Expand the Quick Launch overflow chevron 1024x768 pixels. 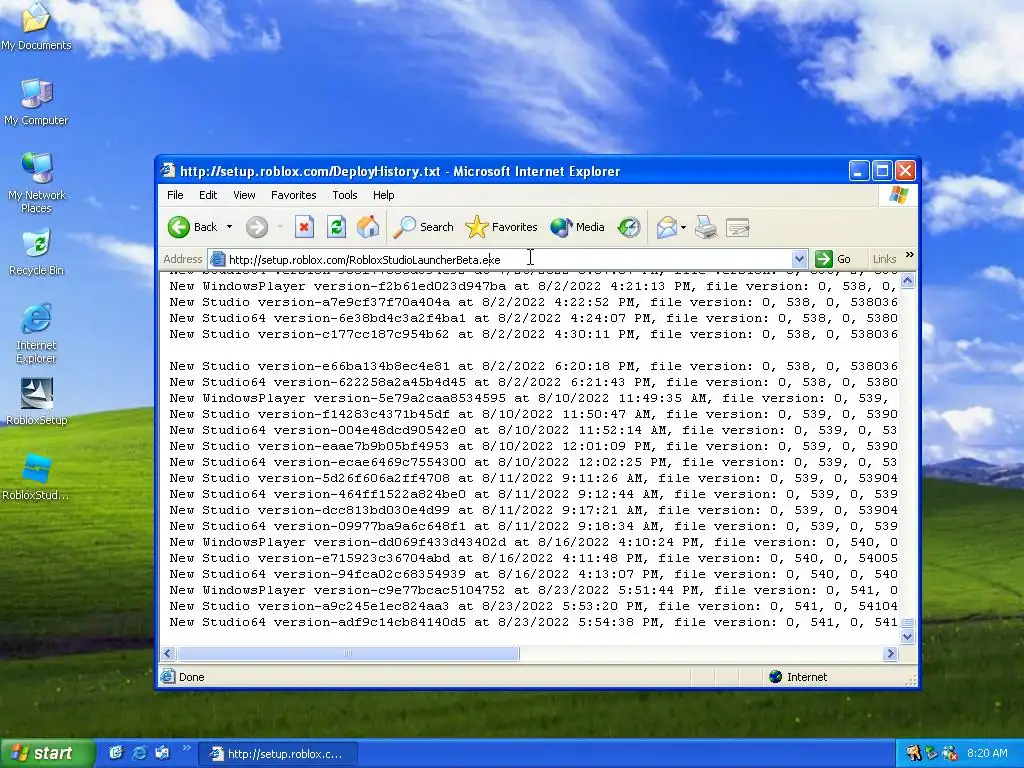pyautogui.click(x=185, y=748)
